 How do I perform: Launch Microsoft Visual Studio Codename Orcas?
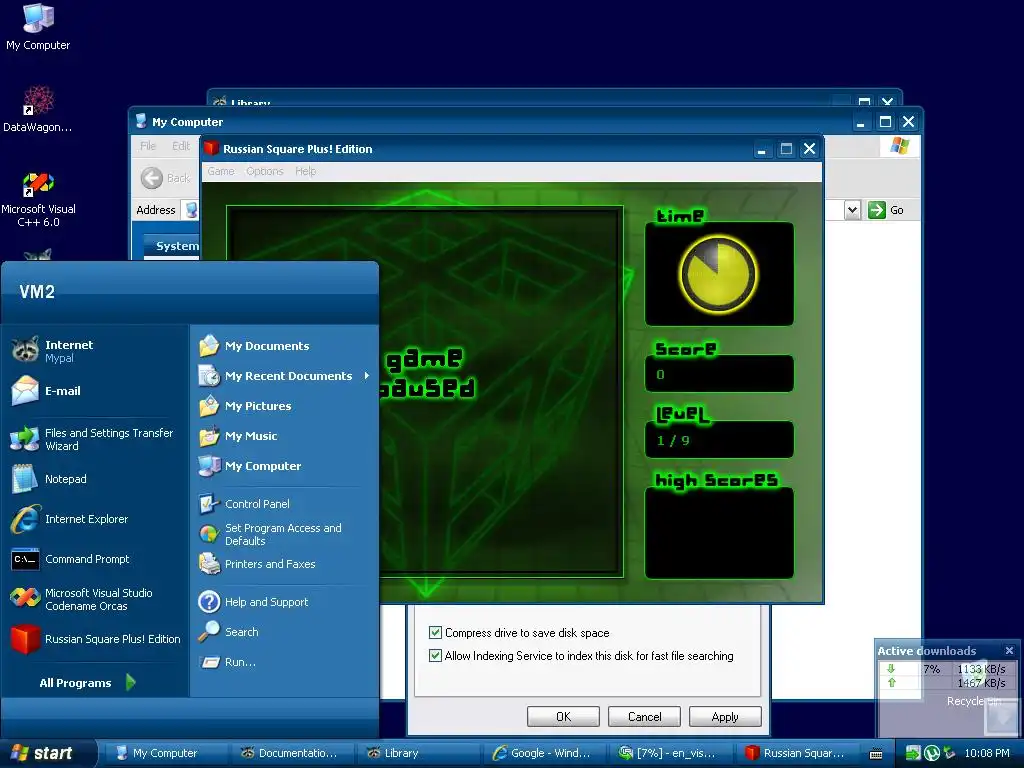[96, 600]
